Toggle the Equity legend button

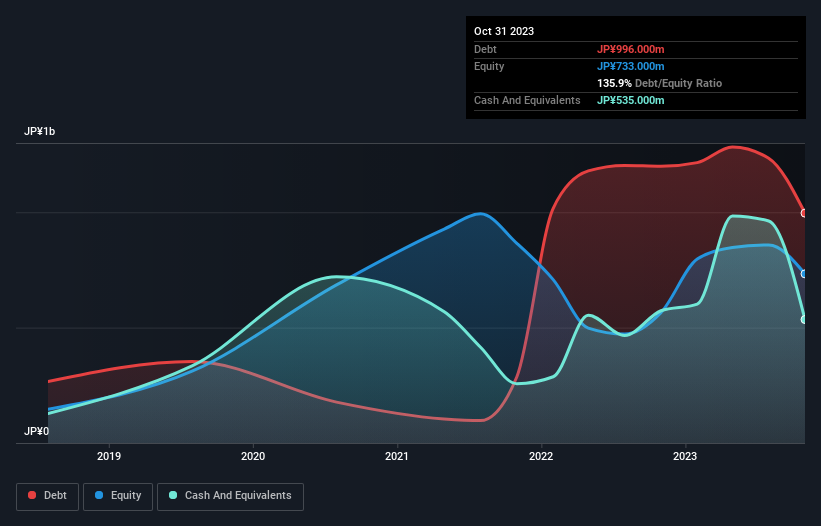118,497
